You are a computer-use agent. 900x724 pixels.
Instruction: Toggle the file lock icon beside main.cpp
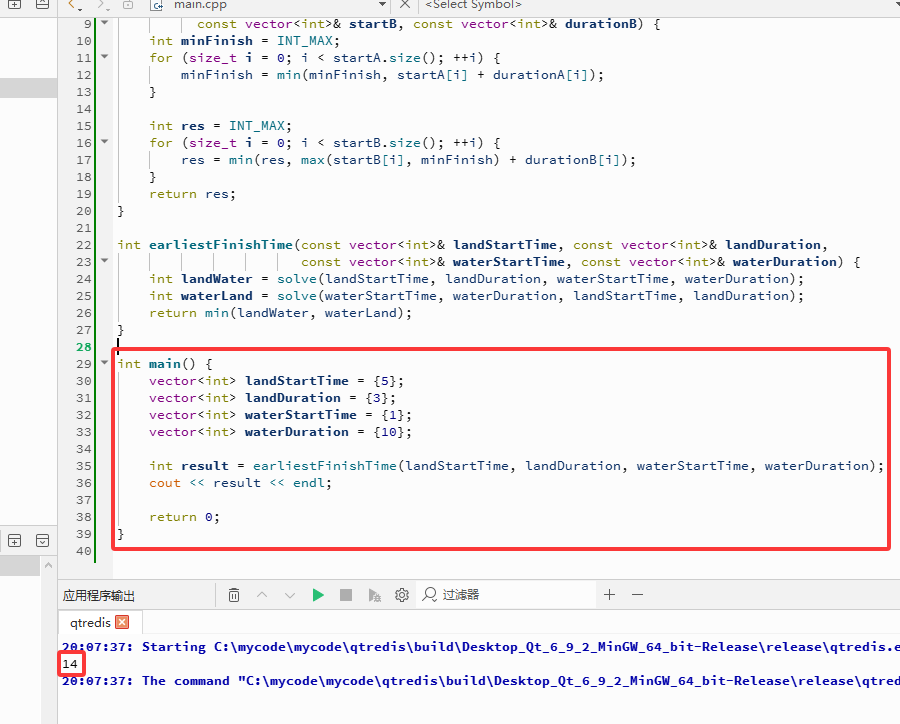coord(128,5)
